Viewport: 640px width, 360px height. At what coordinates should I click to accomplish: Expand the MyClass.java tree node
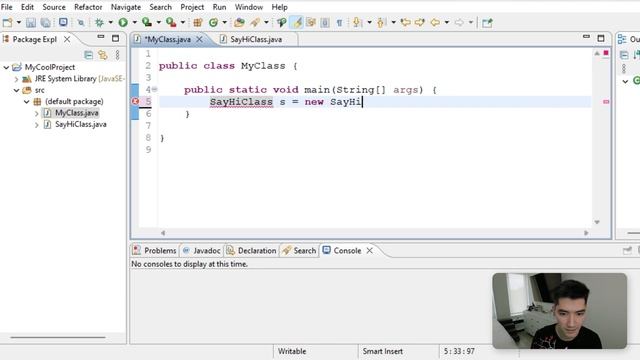[36, 113]
